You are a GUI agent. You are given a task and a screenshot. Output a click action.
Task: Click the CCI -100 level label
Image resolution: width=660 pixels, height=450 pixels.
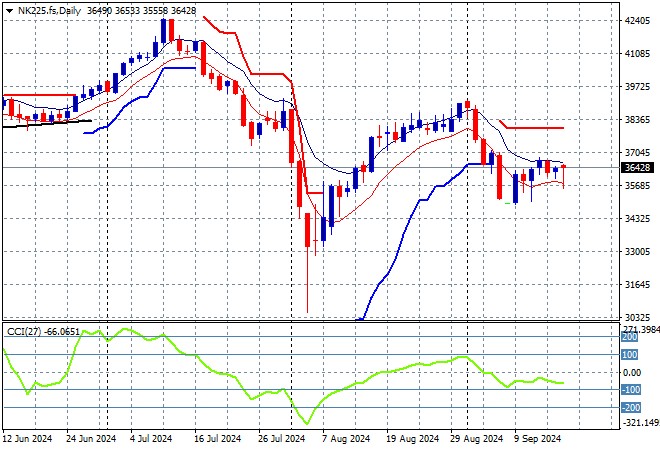pyautogui.click(x=631, y=390)
